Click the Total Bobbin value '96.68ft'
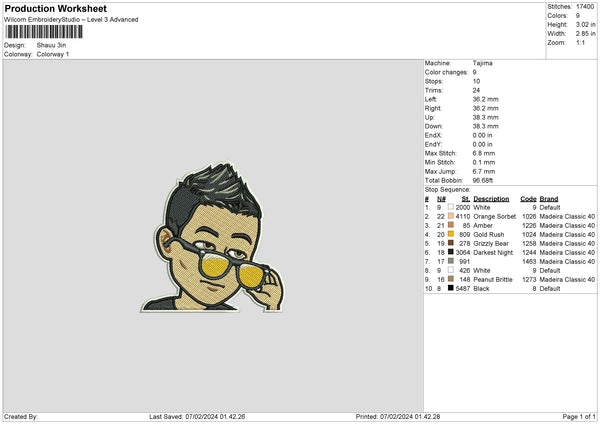The image size is (600, 424). (x=483, y=180)
